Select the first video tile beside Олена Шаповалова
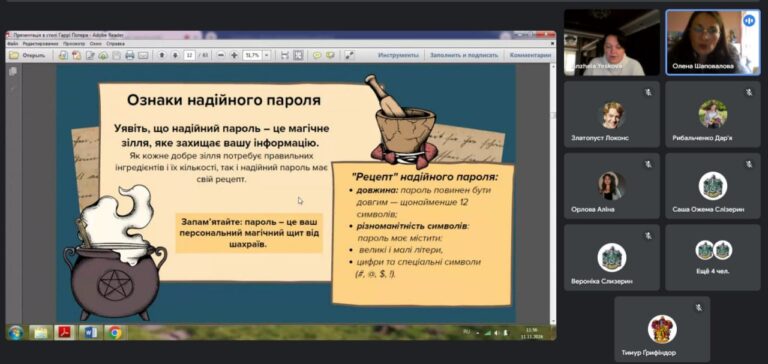The image size is (768, 364). [x=612, y=43]
